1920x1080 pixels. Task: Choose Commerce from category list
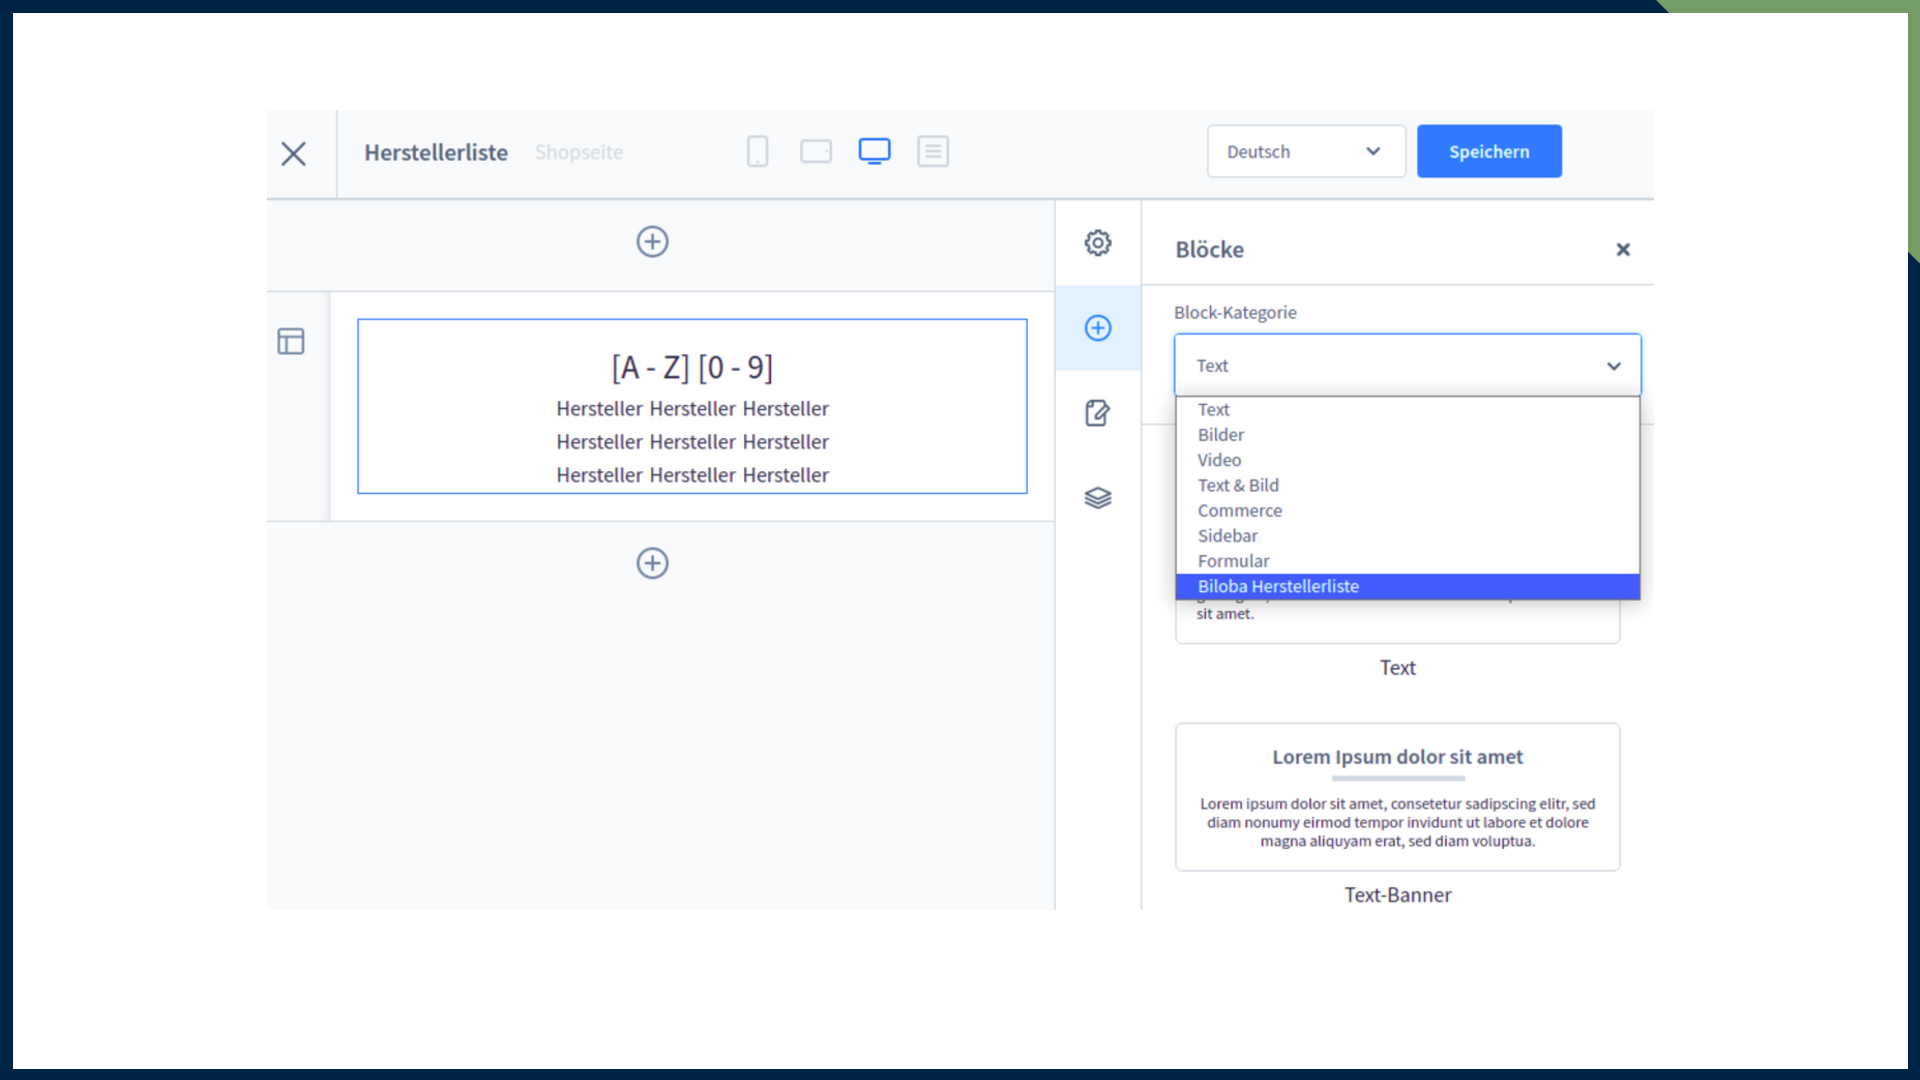coord(1239,511)
